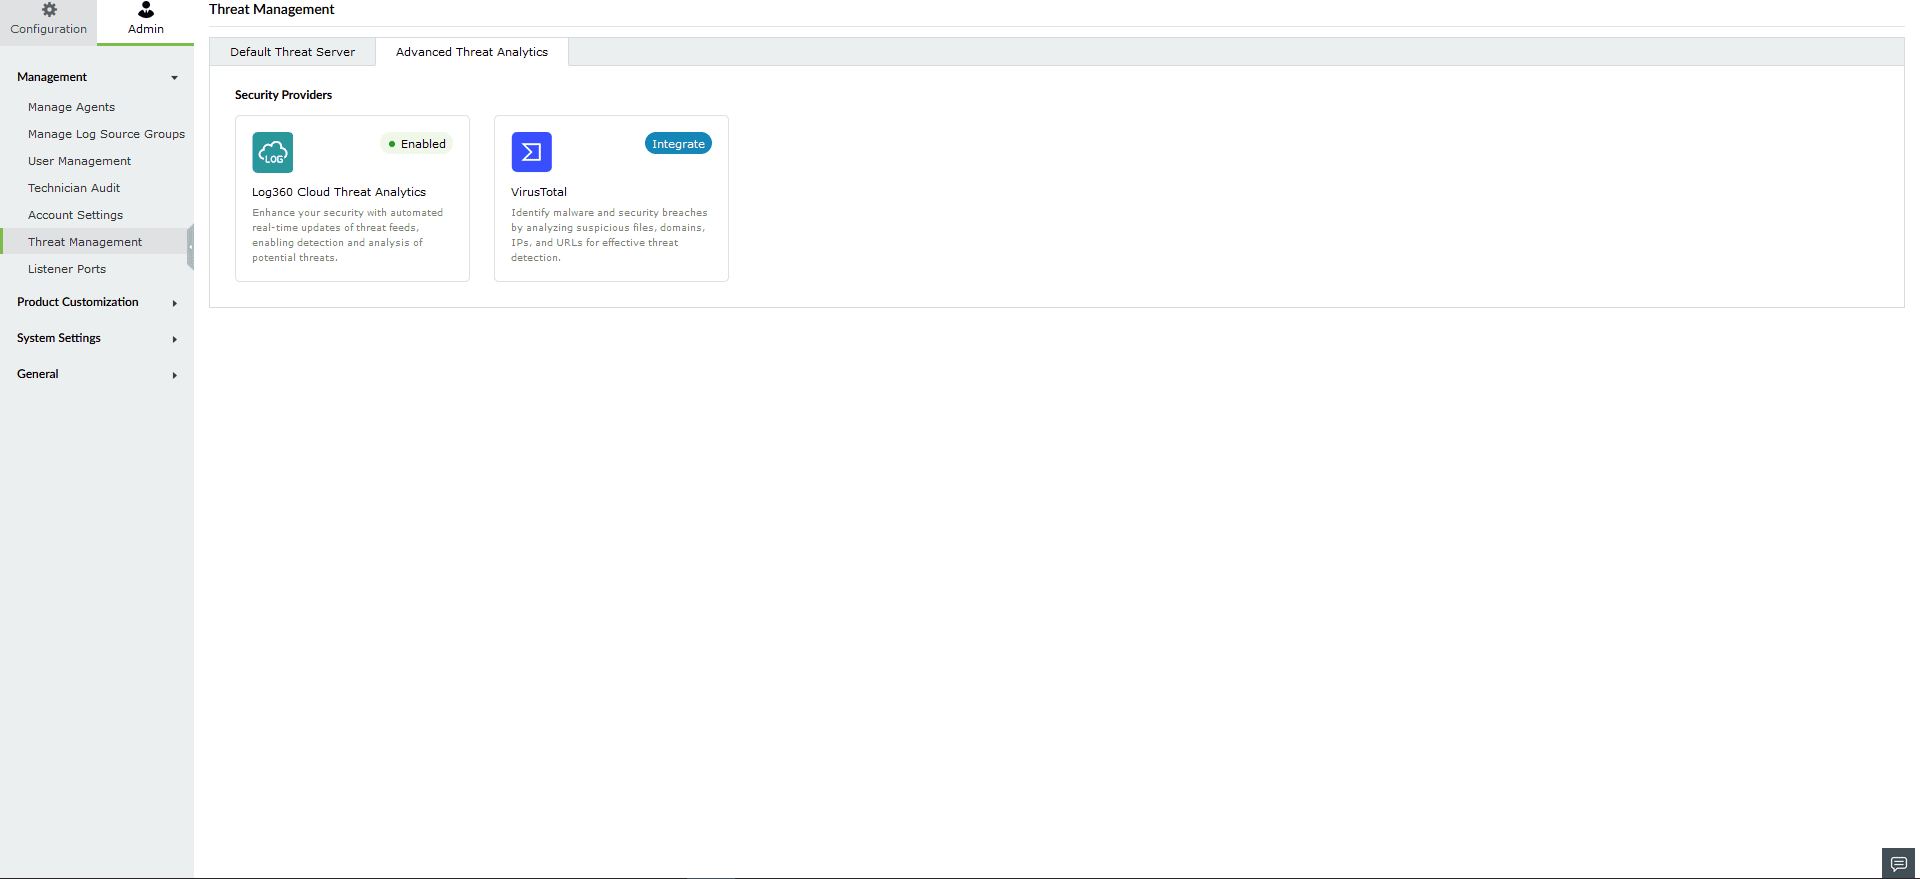Viewport: 1920px width, 879px height.
Task: Select the Admin tab
Action: coord(146,21)
